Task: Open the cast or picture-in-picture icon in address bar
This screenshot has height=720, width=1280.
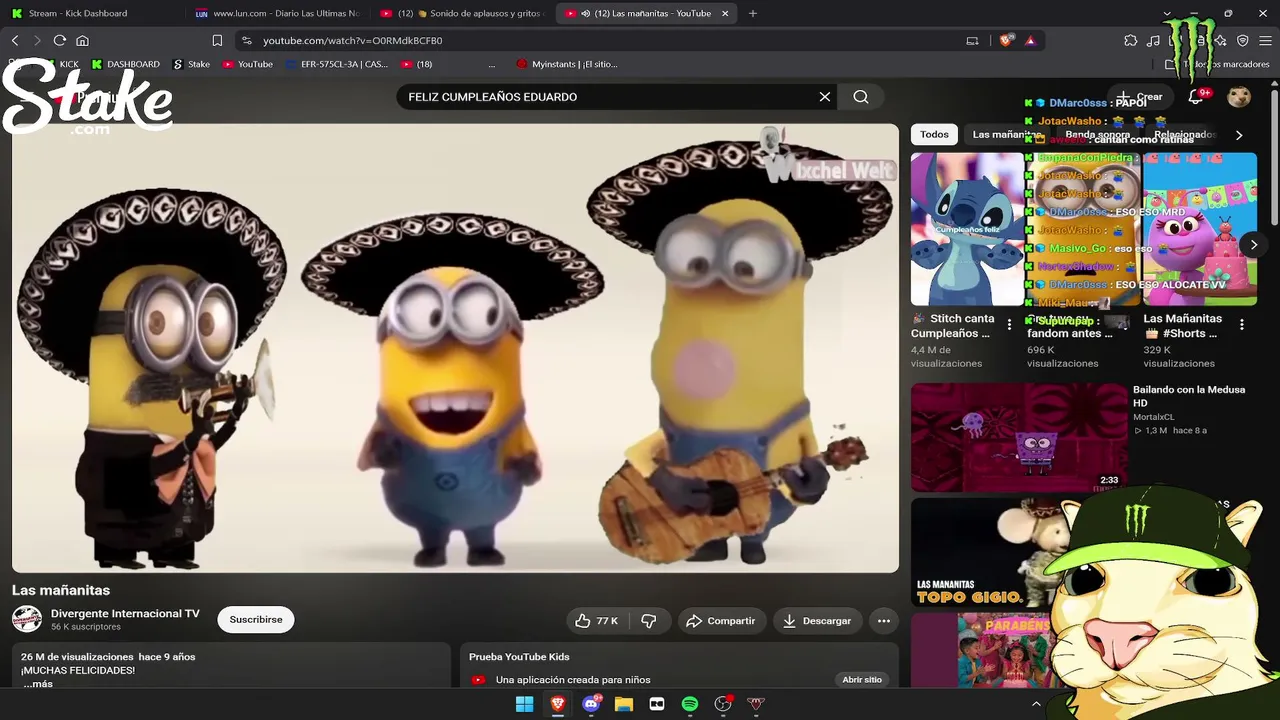Action: tap(972, 40)
